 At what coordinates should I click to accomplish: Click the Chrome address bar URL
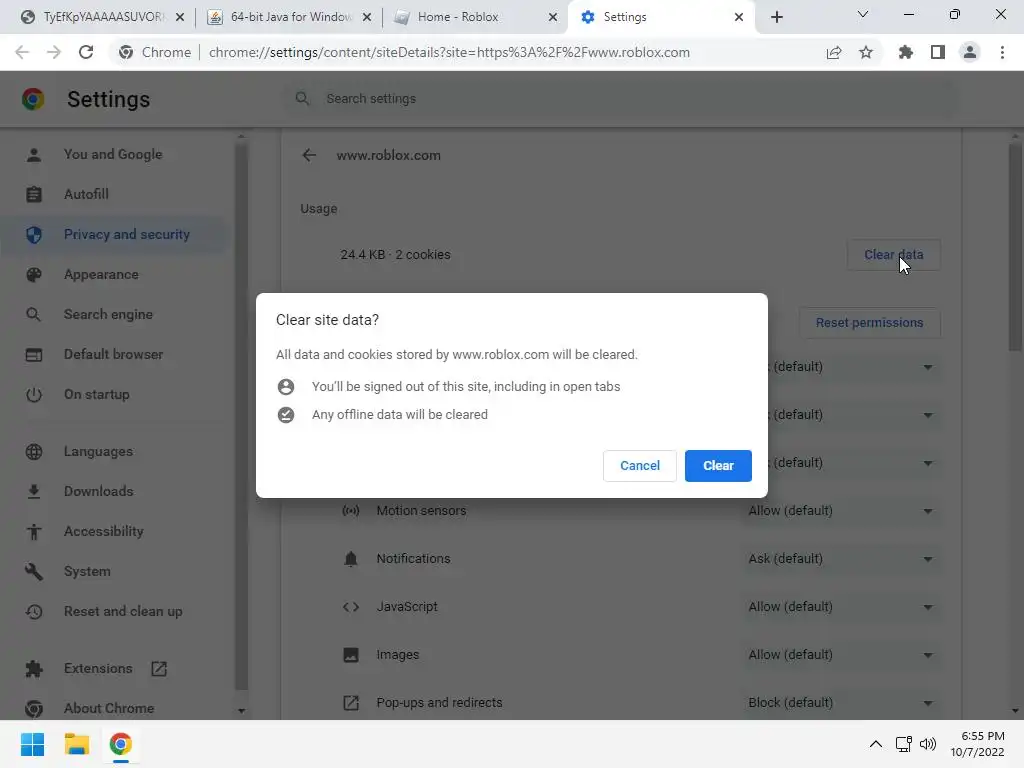[449, 52]
